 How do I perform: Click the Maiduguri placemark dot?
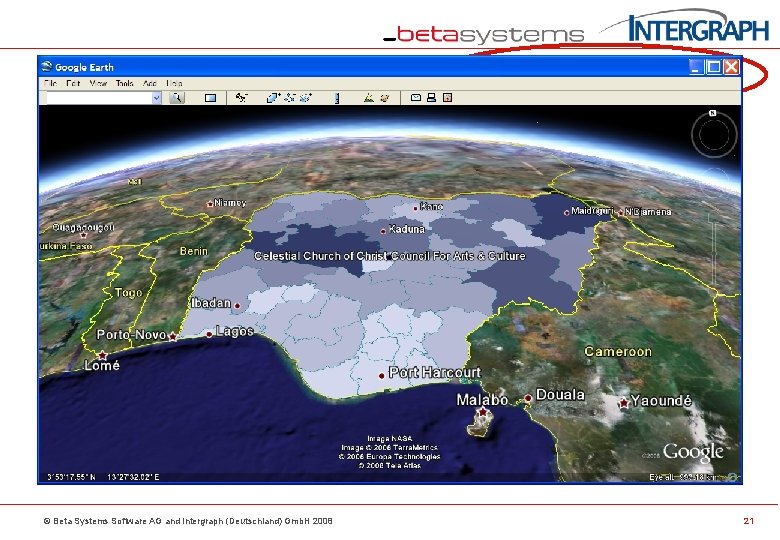(x=566, y=213)
